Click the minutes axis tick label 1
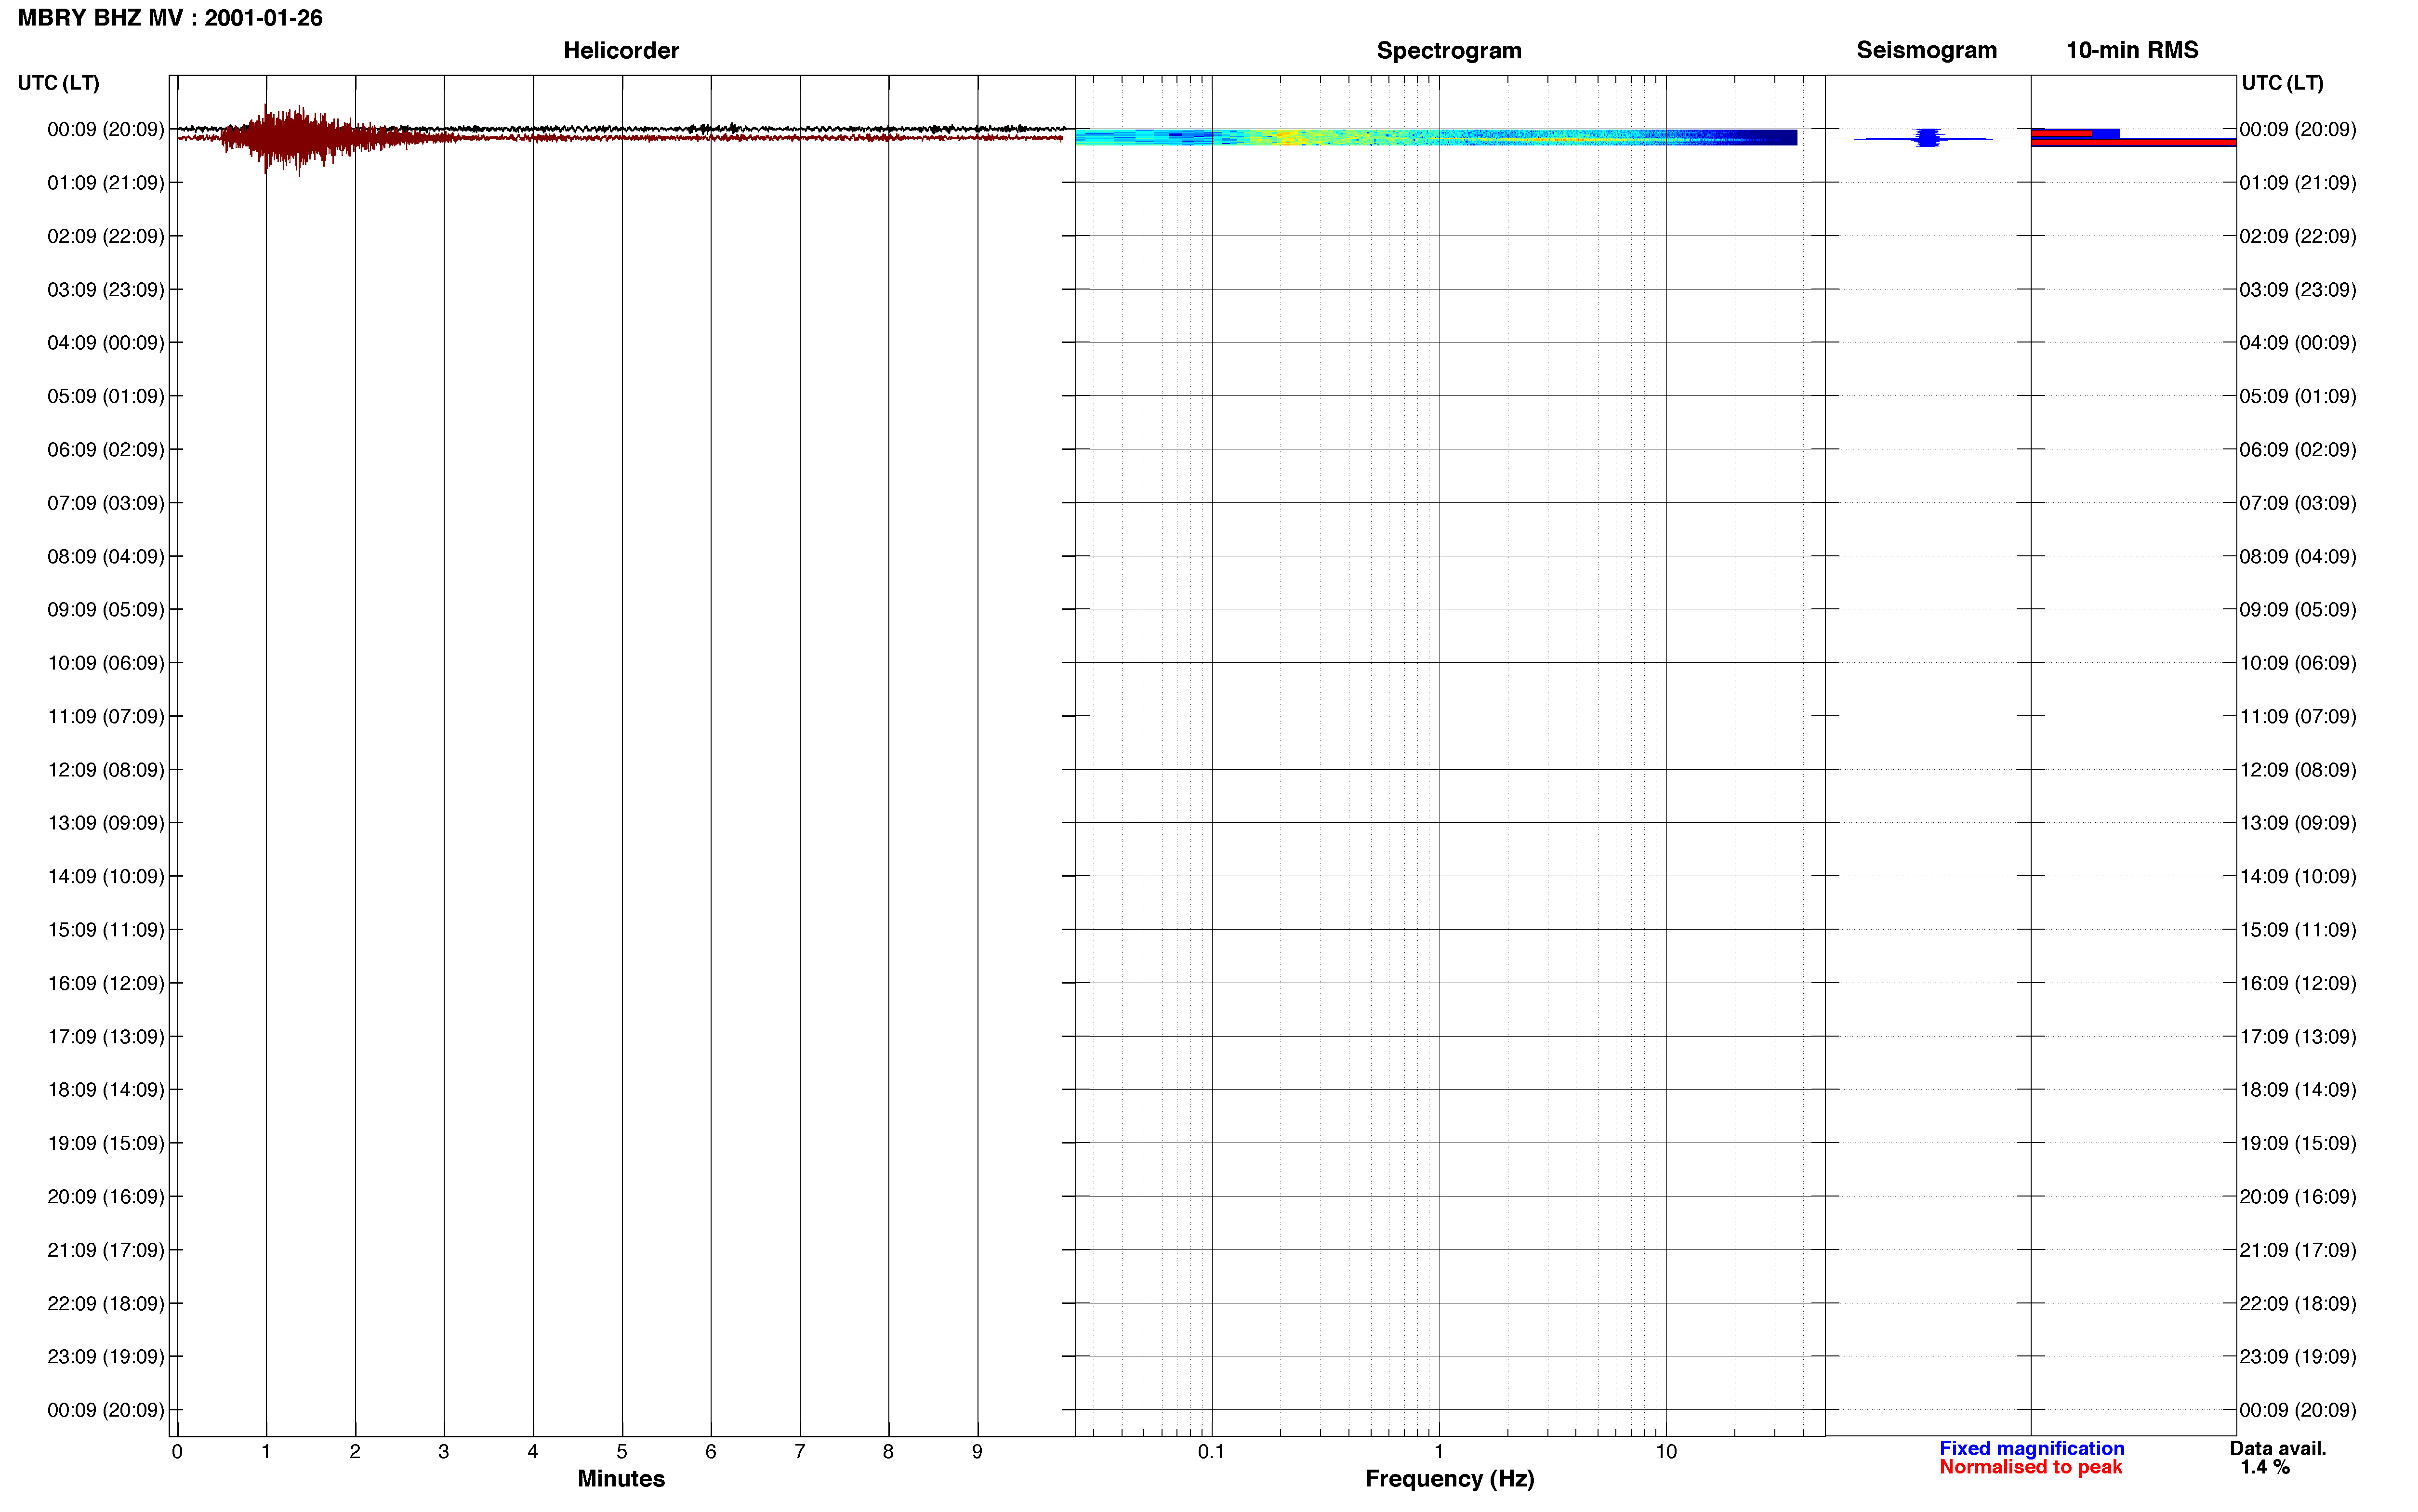2418x1512 pixels. [266, 1452]
